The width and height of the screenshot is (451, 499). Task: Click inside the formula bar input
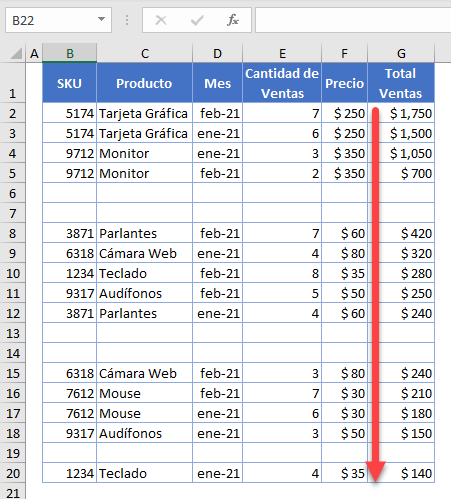click(353, 20)
